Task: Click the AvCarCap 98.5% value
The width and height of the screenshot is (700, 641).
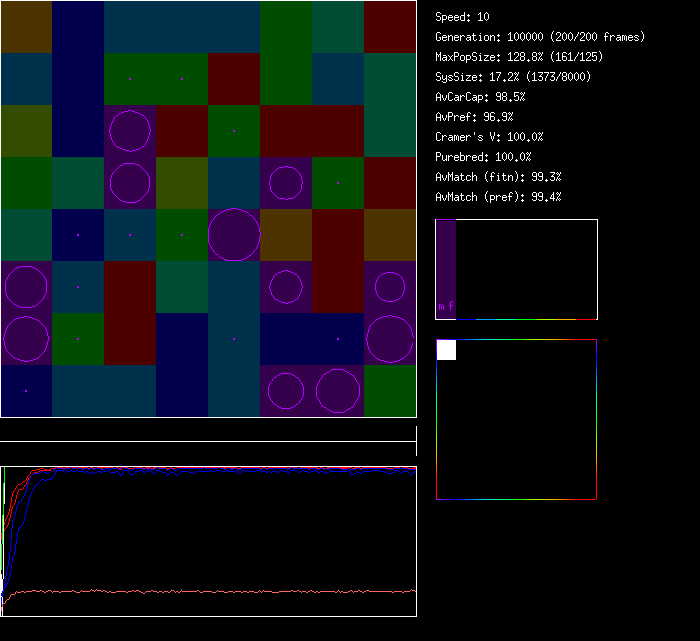Action: coord(480,97)
